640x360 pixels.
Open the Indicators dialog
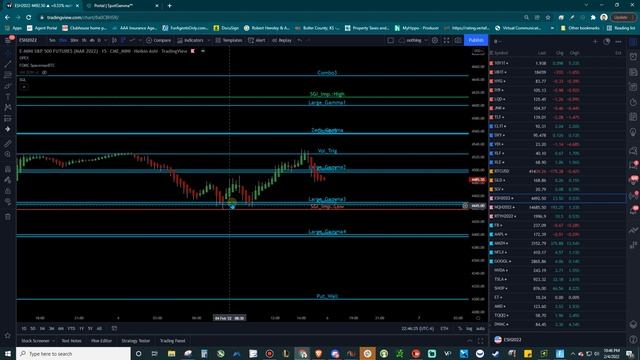click(x=190, y=40)
